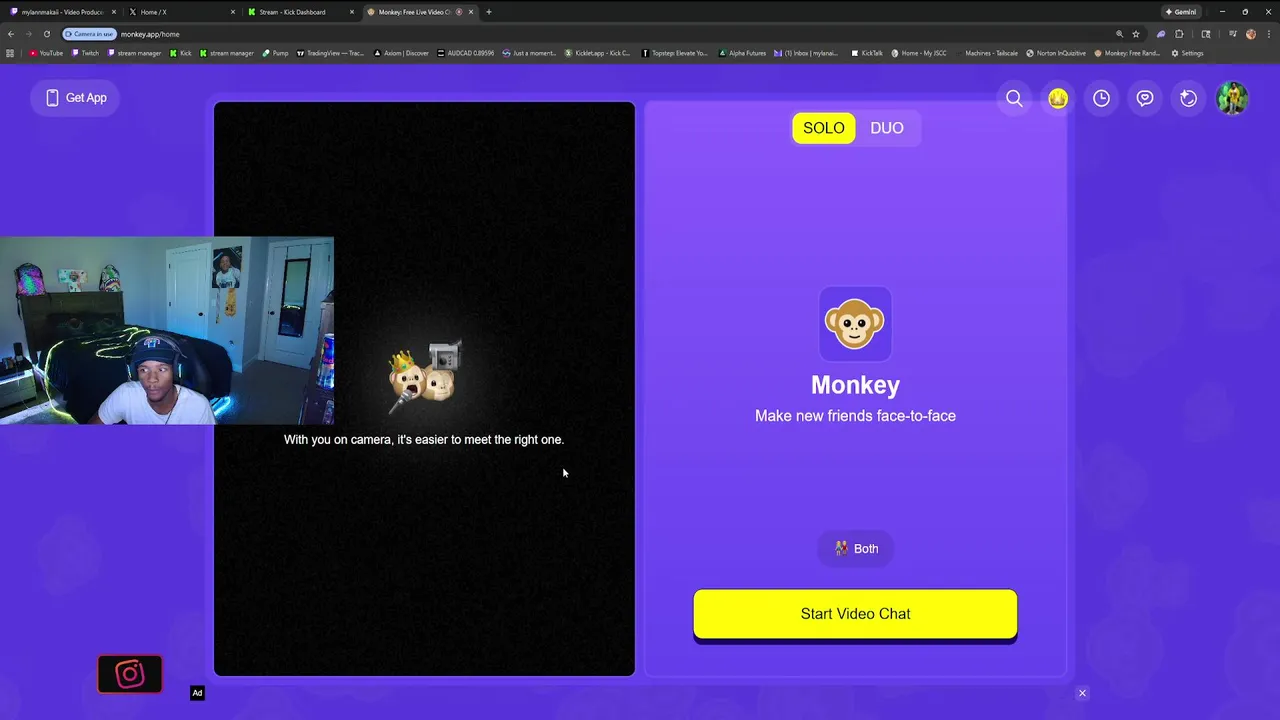Click the webcam overlay thumbnail

click(x=167, y=331)
